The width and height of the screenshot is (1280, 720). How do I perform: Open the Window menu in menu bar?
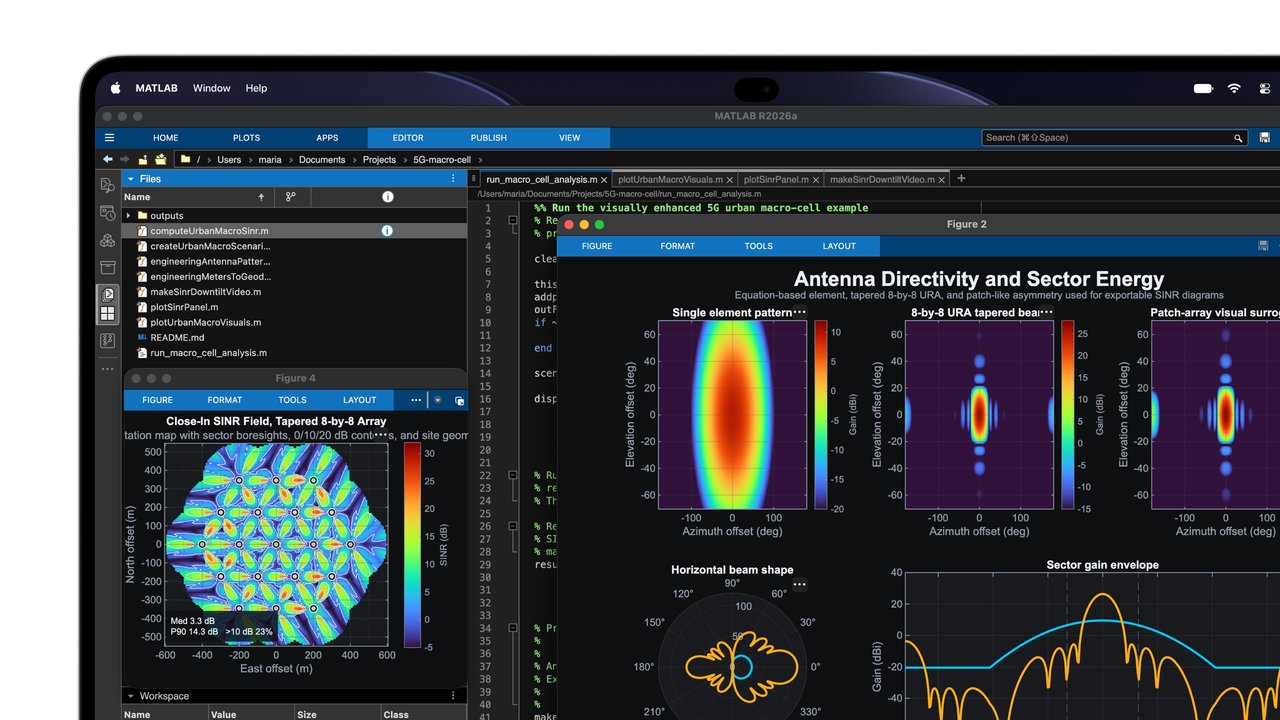click(x=212, y=88)
